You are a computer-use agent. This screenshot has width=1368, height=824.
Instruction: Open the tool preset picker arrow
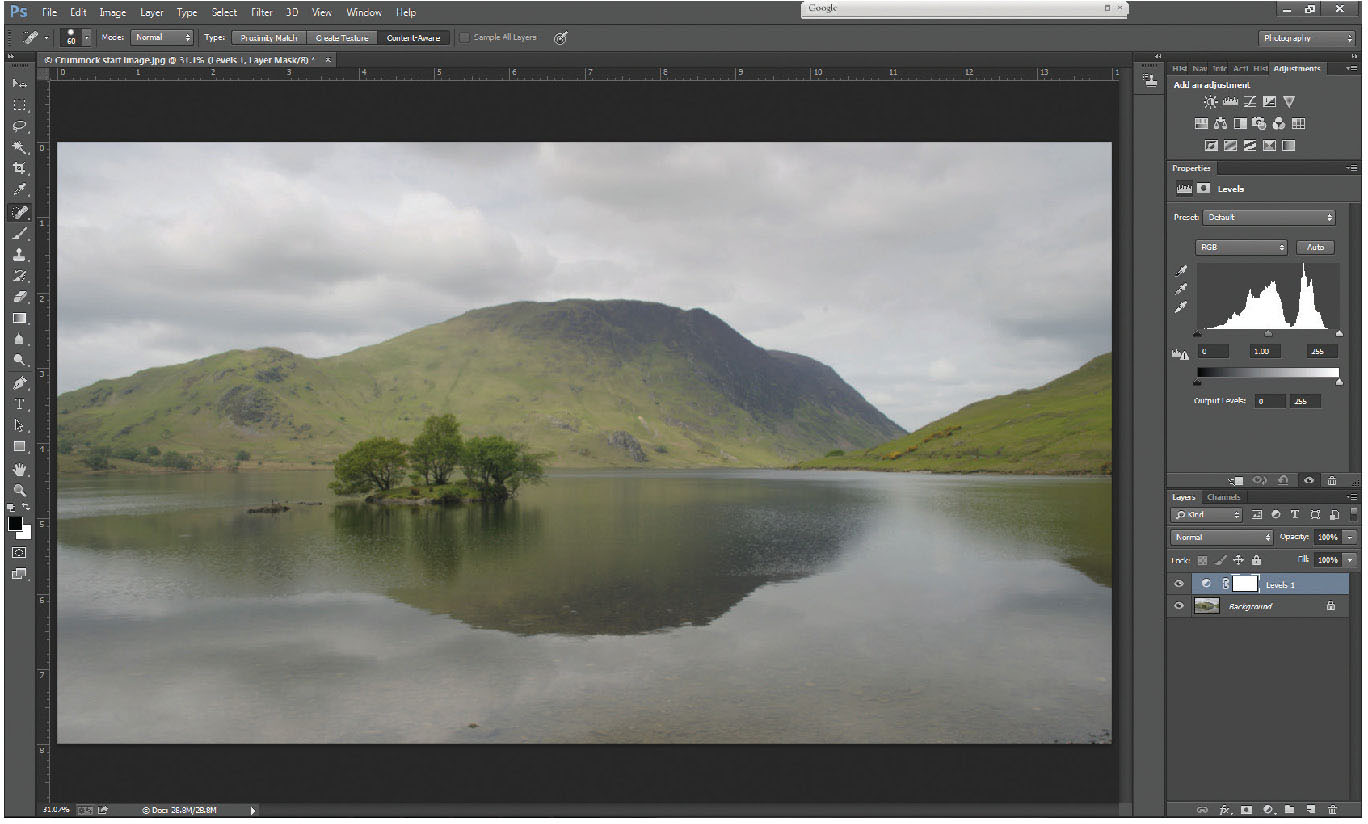tap(46, 38)
